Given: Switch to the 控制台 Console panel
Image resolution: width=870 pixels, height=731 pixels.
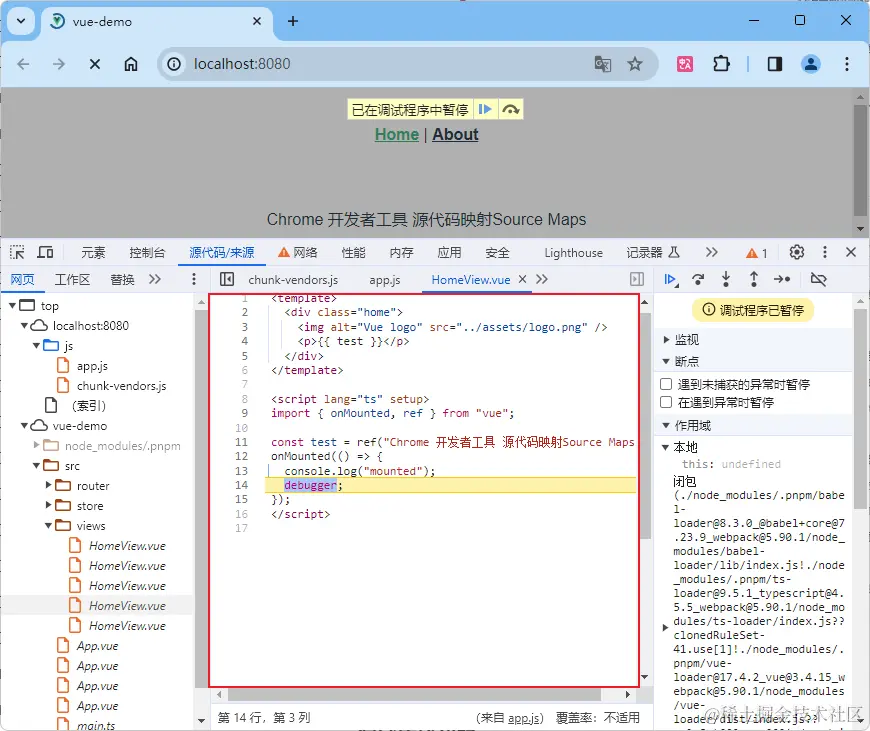Looking at the screenshot, I should tap(147, 253).
